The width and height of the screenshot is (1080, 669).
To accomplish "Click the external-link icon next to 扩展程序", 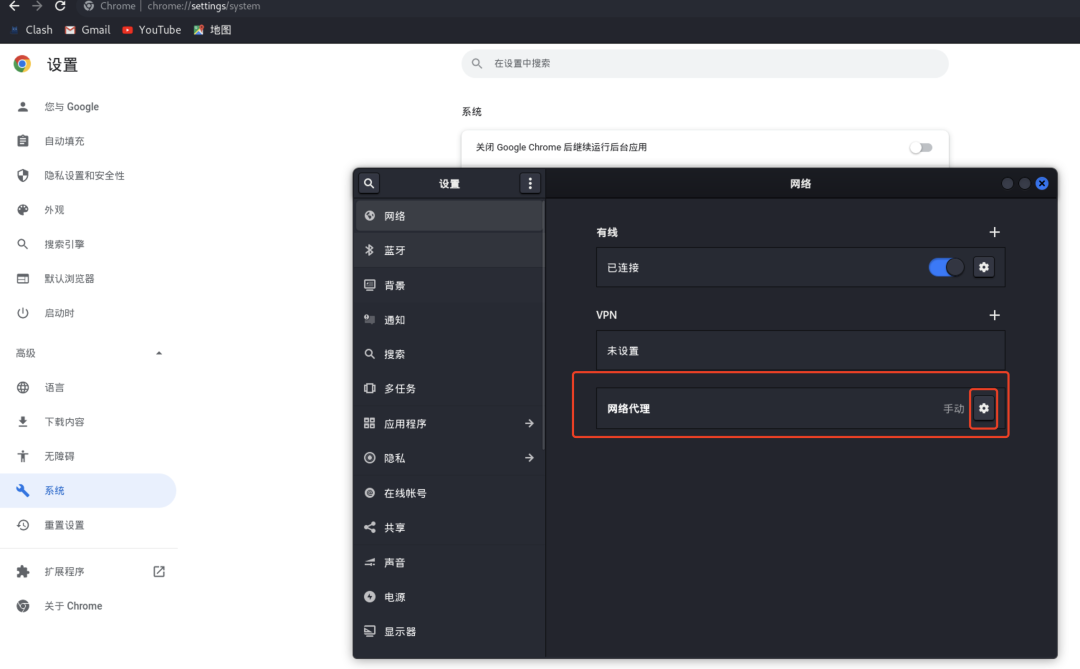I will (159, 572).
